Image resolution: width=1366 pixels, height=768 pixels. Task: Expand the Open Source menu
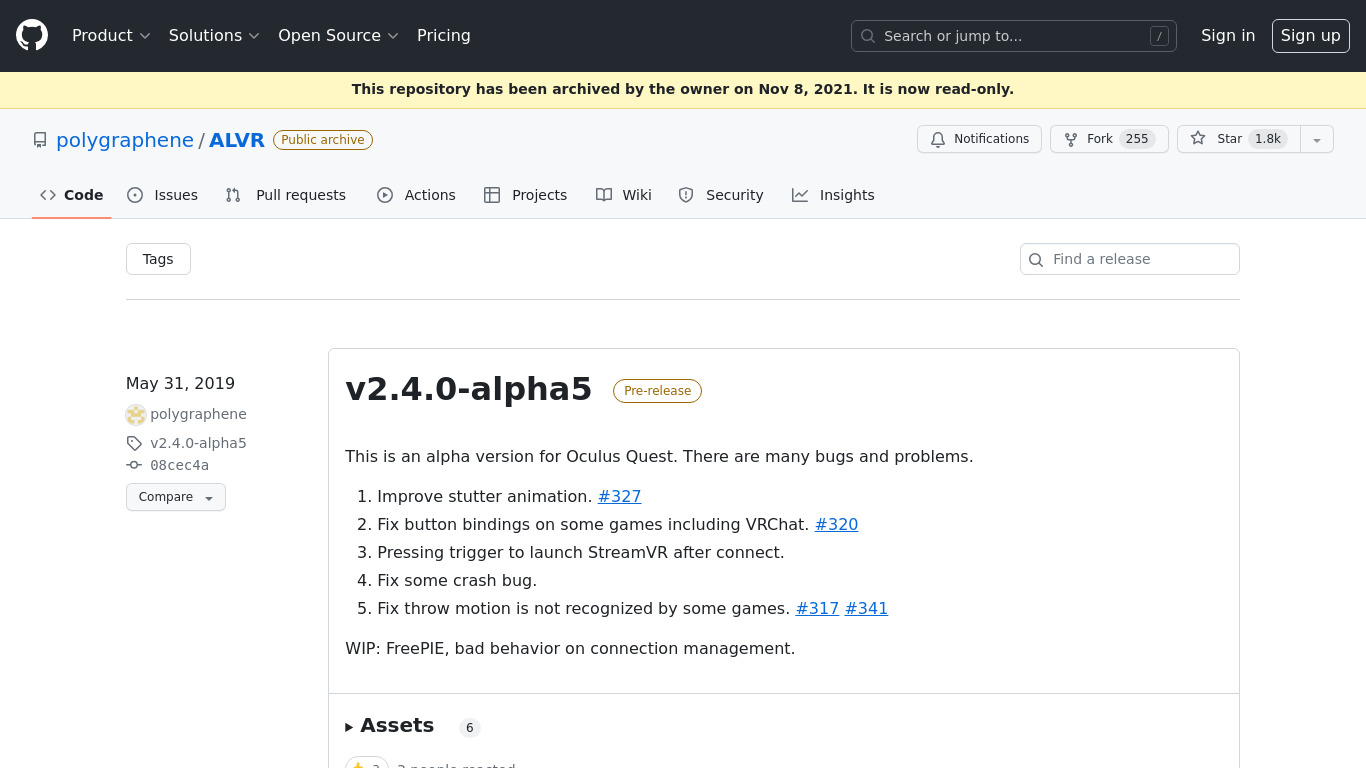coord(338,35)
